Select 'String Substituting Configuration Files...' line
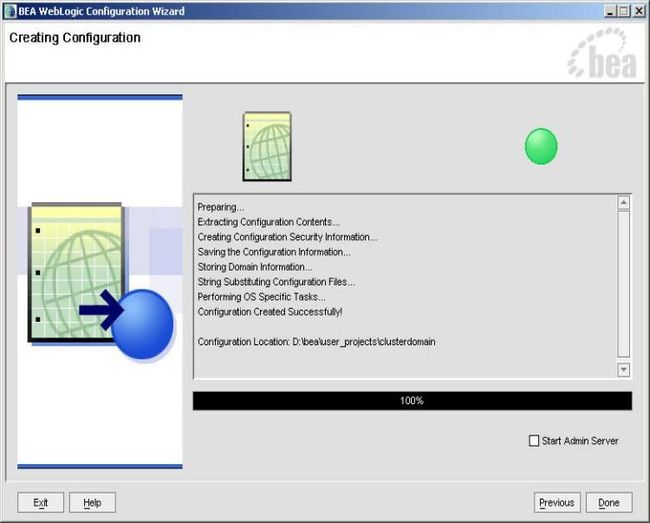The width and height of the screenshot is (650, 523). click(x=276, y=282)
